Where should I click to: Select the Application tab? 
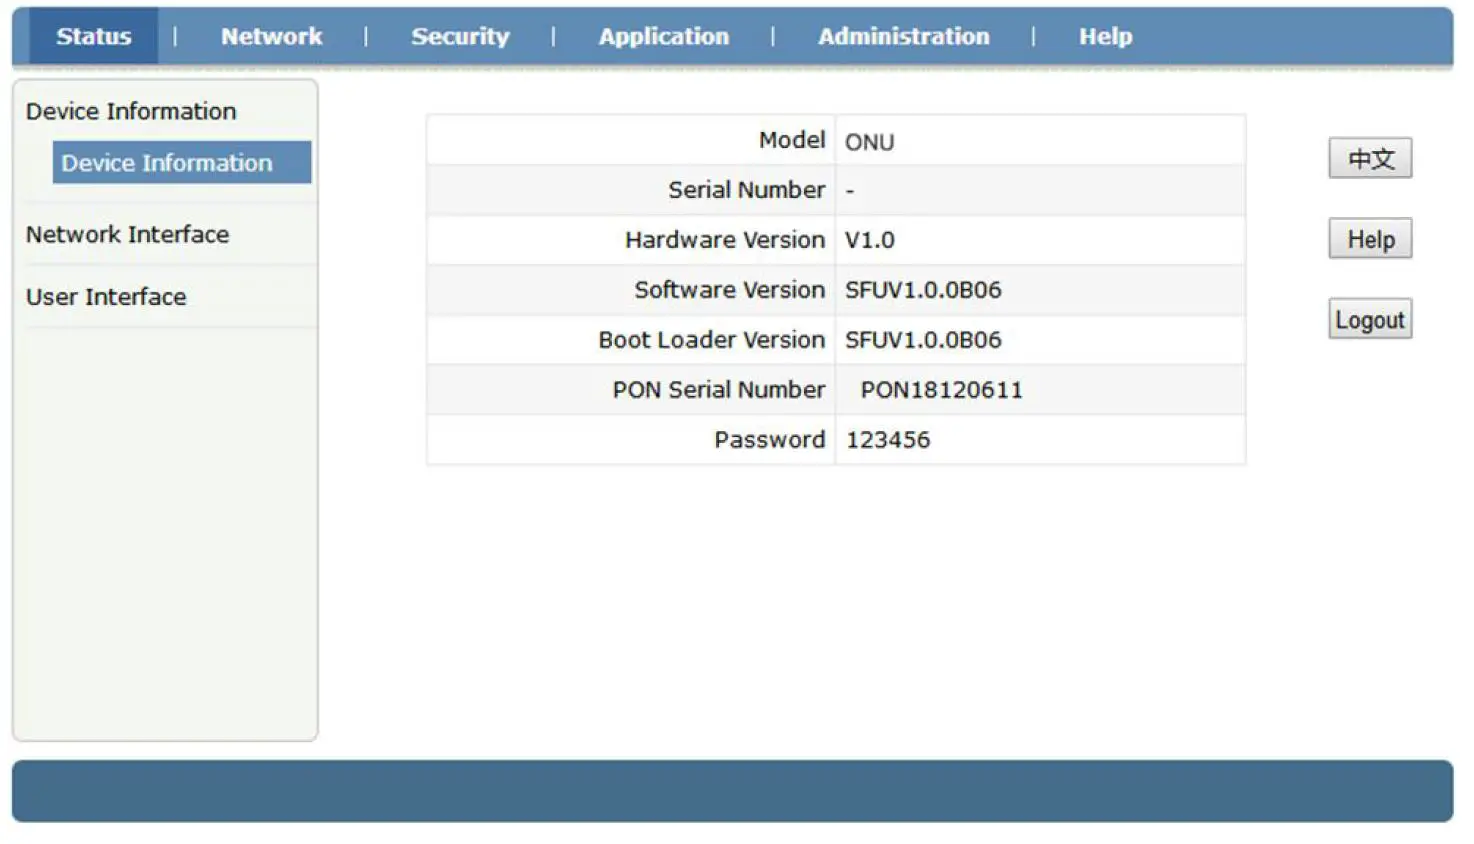(663, 36)
